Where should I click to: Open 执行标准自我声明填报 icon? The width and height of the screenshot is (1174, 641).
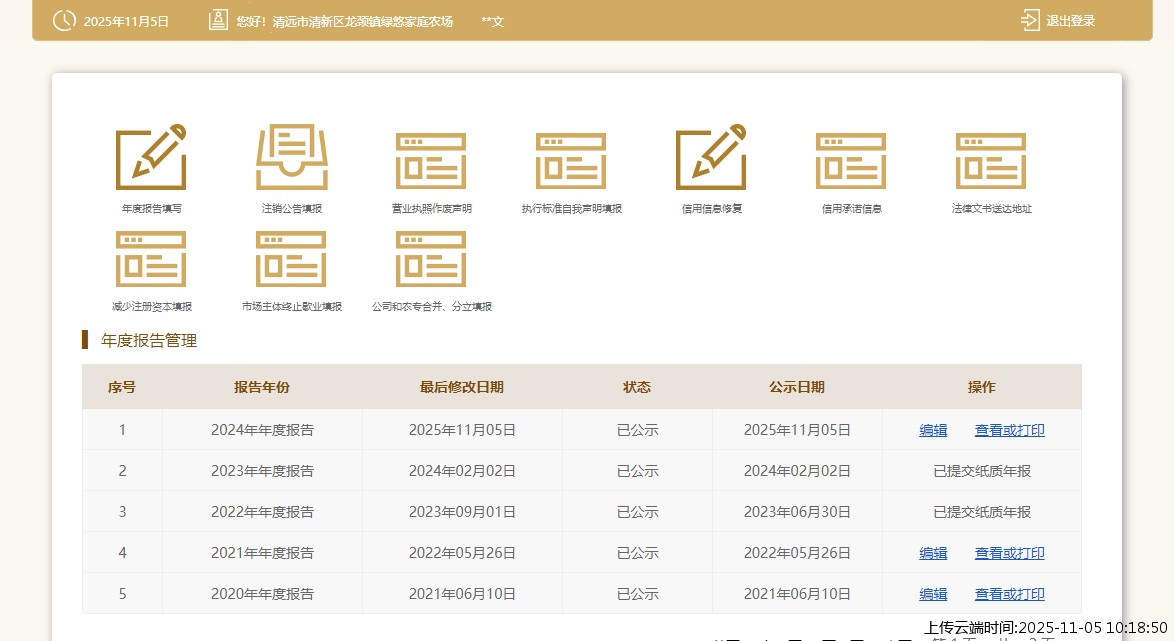[571, 160]
